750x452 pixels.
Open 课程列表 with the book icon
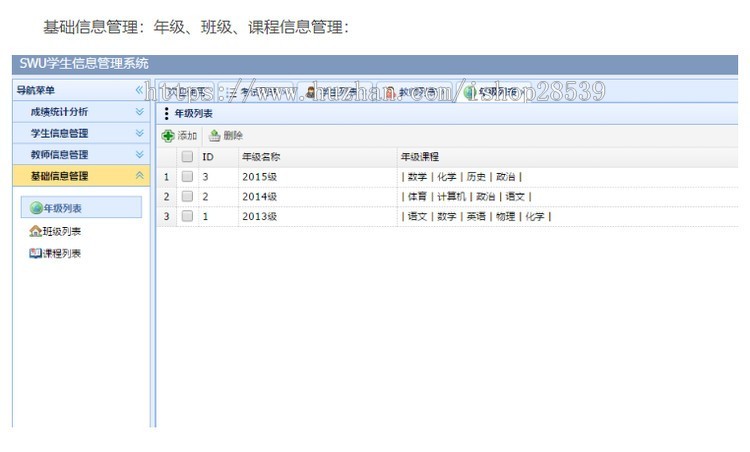click(x=55, y=254)
